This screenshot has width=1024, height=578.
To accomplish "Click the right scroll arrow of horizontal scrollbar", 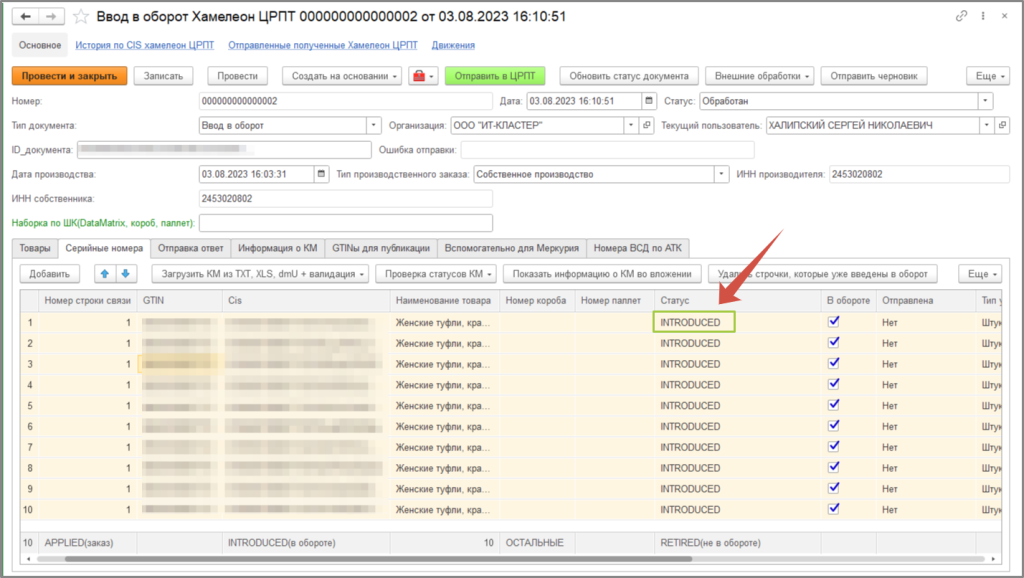I will [993, 559].
